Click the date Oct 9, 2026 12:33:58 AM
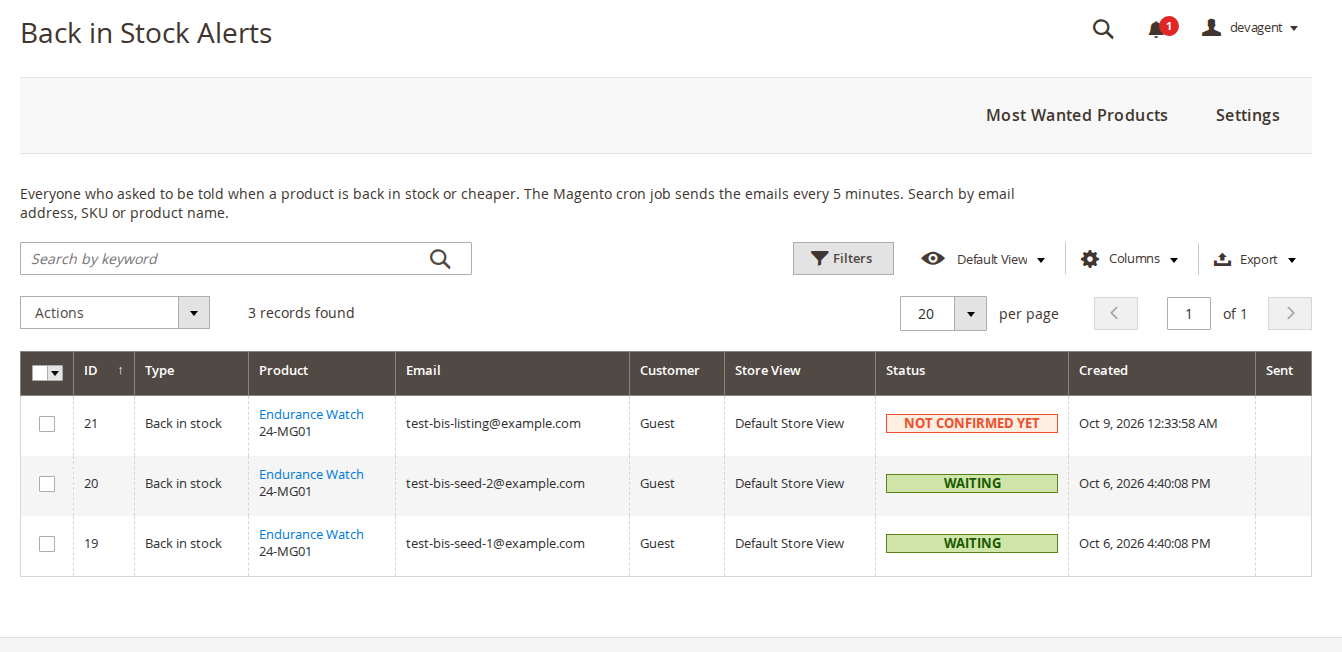The width and height of the screenshot is (1342, 652). [1148, 423]
